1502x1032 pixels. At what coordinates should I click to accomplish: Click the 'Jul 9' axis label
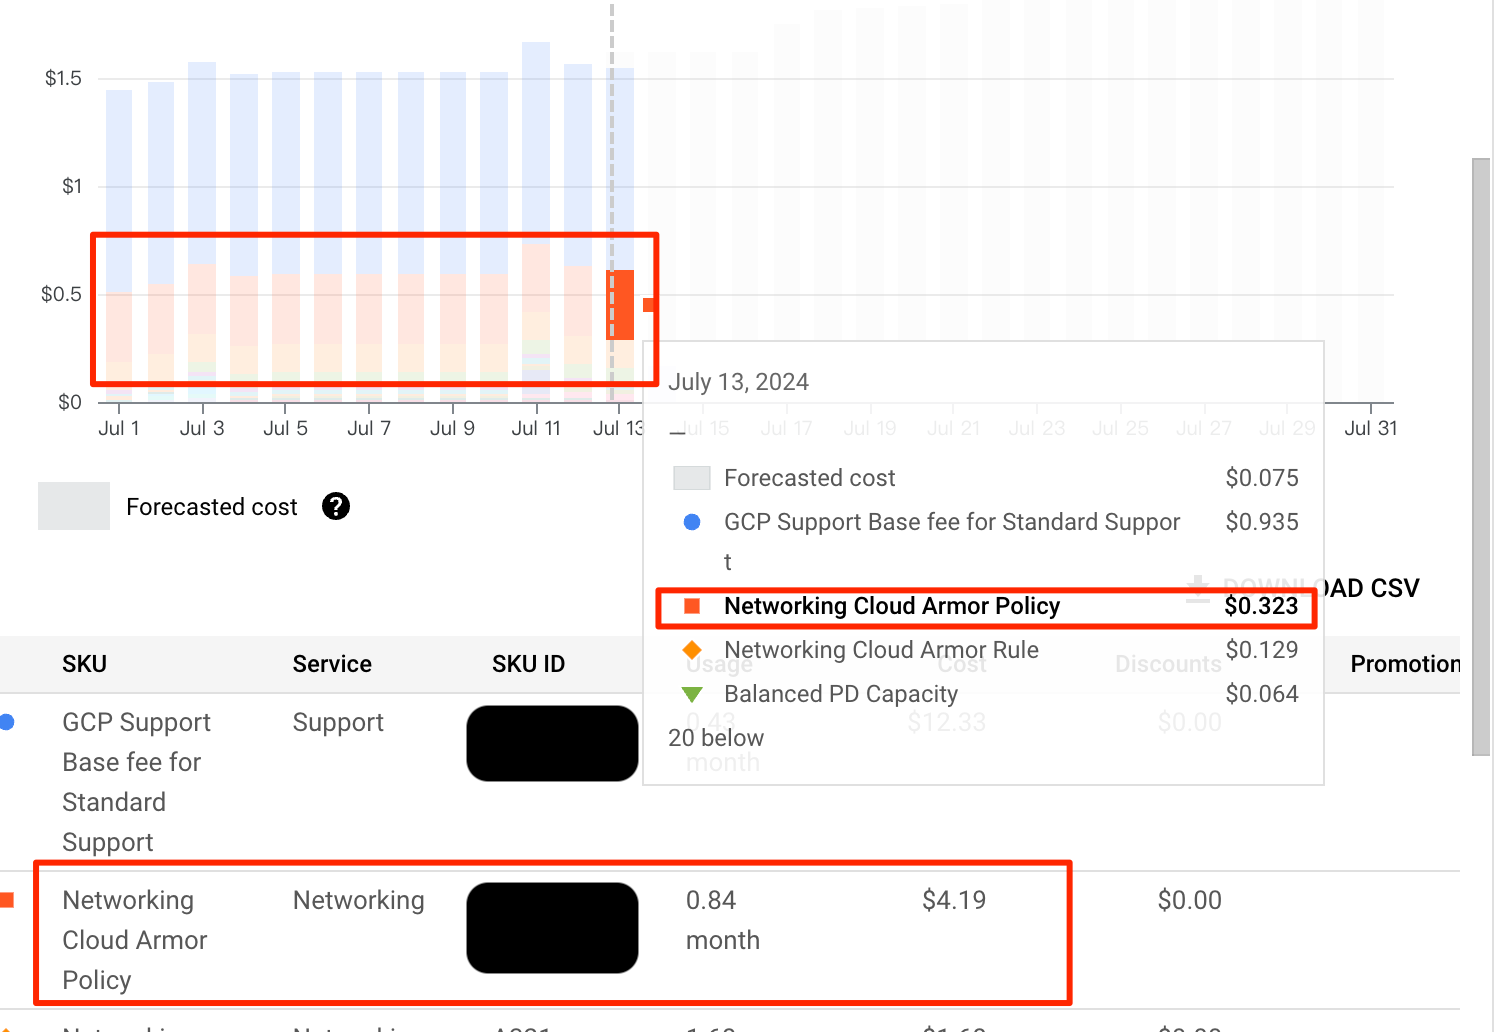click(x=452, y=428)
